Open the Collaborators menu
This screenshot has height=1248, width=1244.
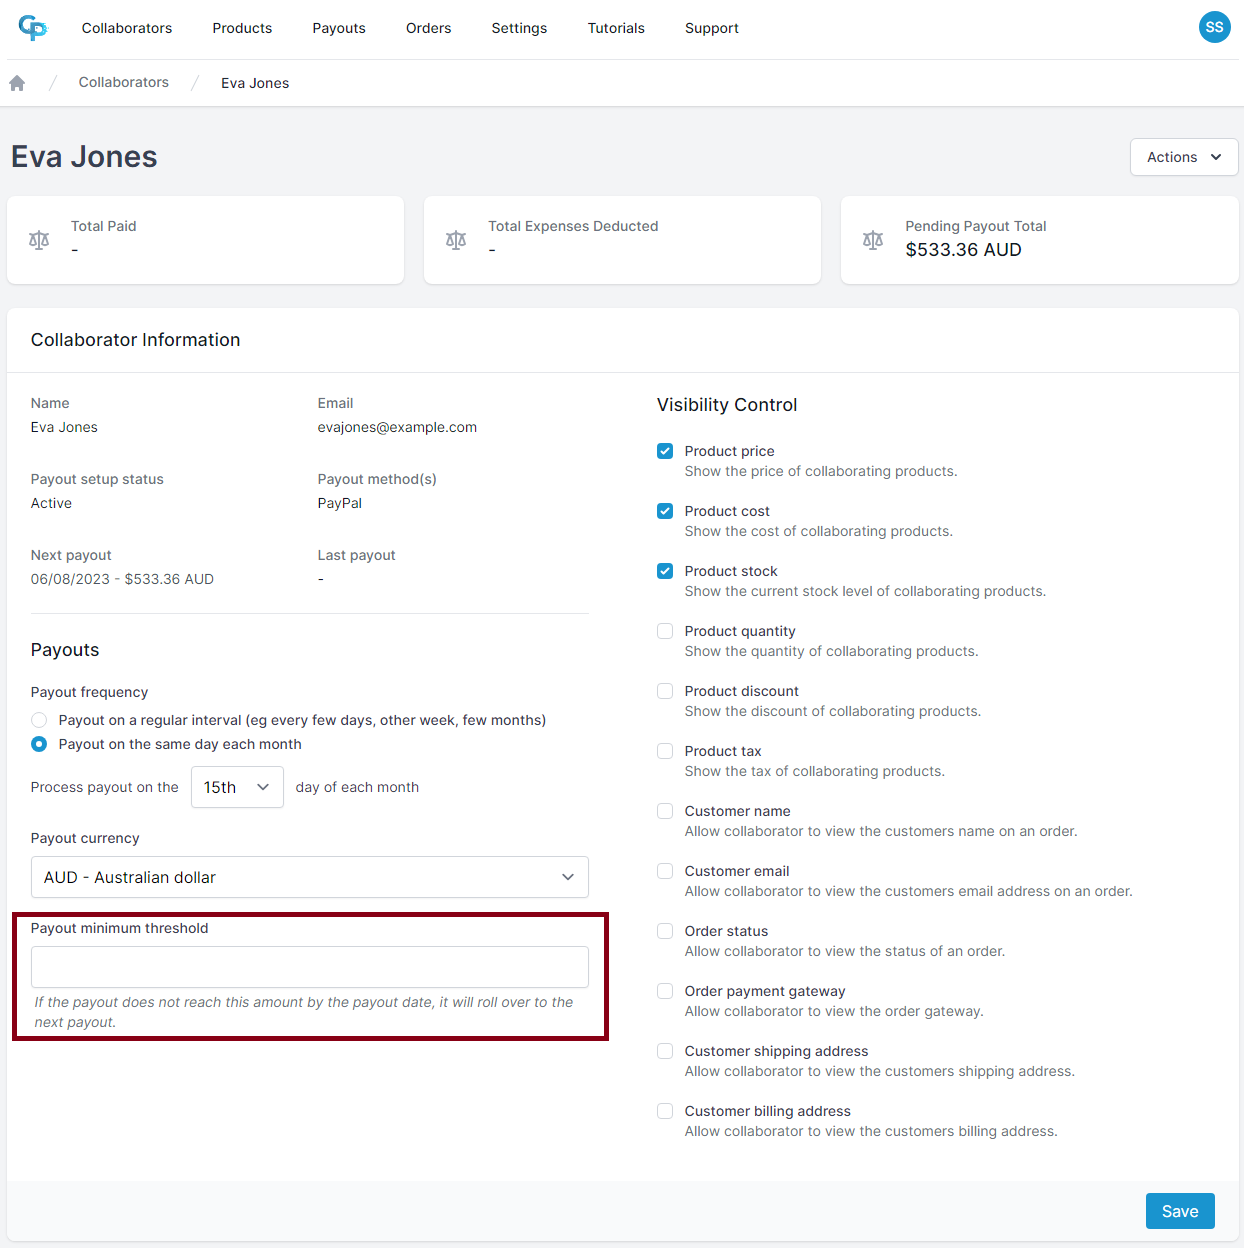point(127,28)
